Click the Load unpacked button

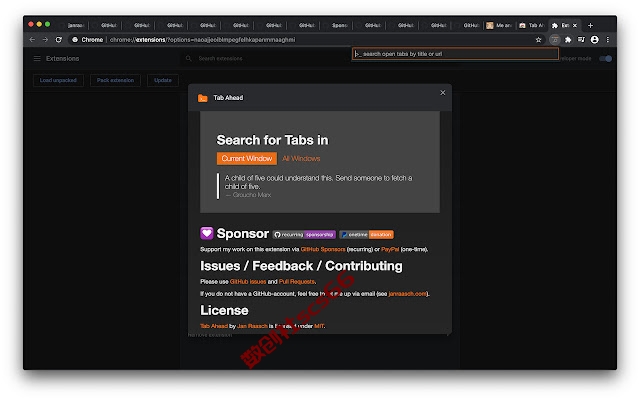point(58,80)
